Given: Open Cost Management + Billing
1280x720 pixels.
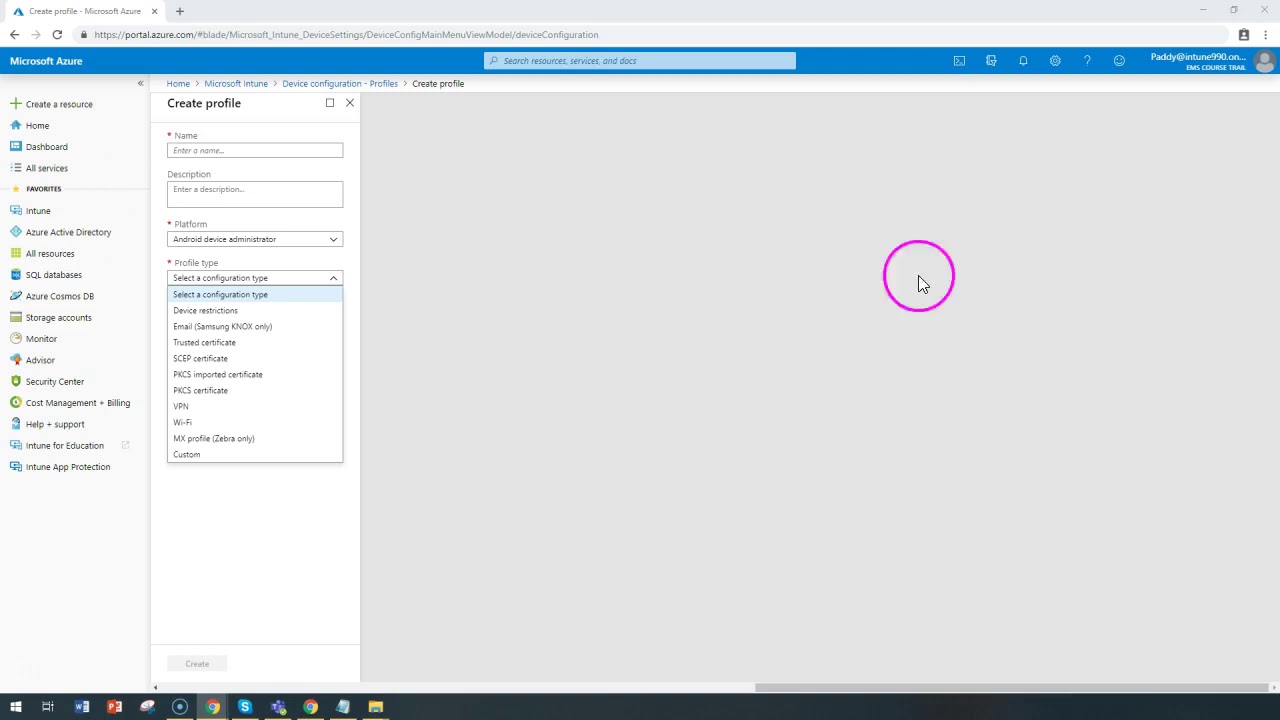Looking at the screenshot, I should point(77,403).
